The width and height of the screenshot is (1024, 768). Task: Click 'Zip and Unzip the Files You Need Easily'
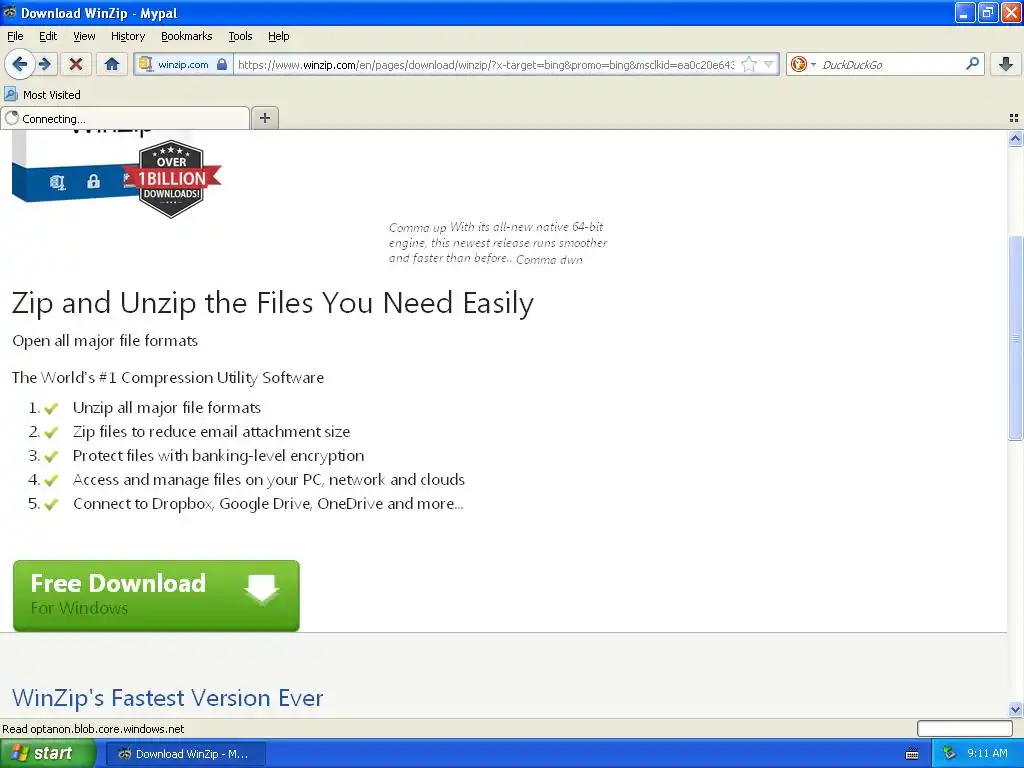point(273,303)
